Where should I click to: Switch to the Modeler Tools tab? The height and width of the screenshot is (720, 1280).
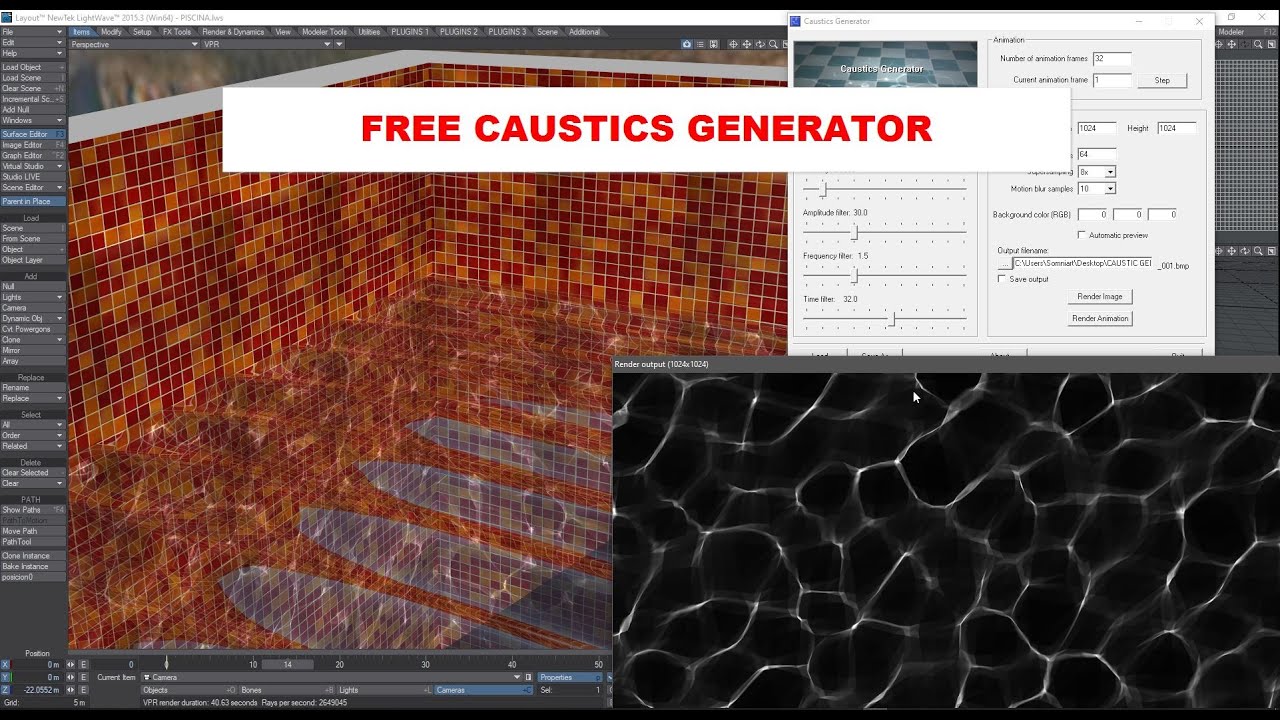(324, 32)
